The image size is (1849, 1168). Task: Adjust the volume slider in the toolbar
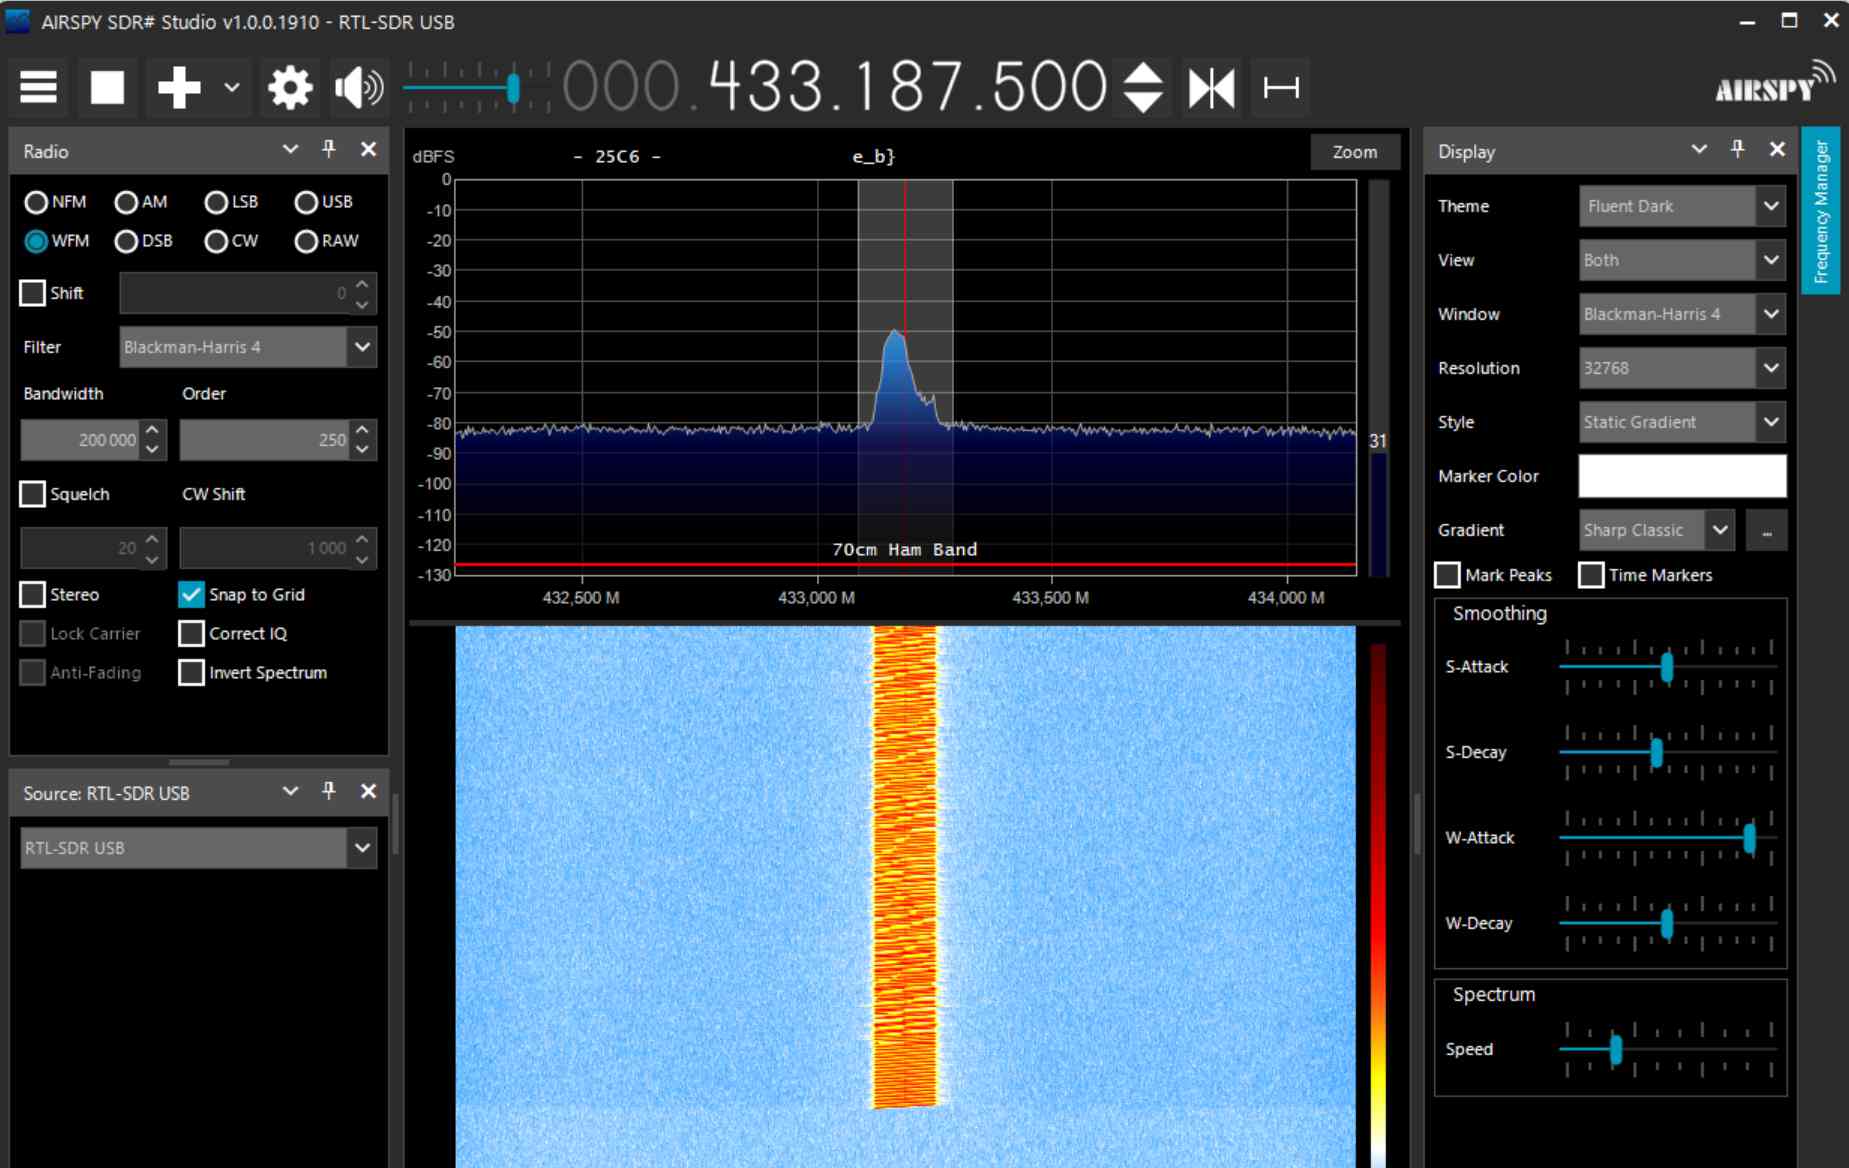(476, 88)
